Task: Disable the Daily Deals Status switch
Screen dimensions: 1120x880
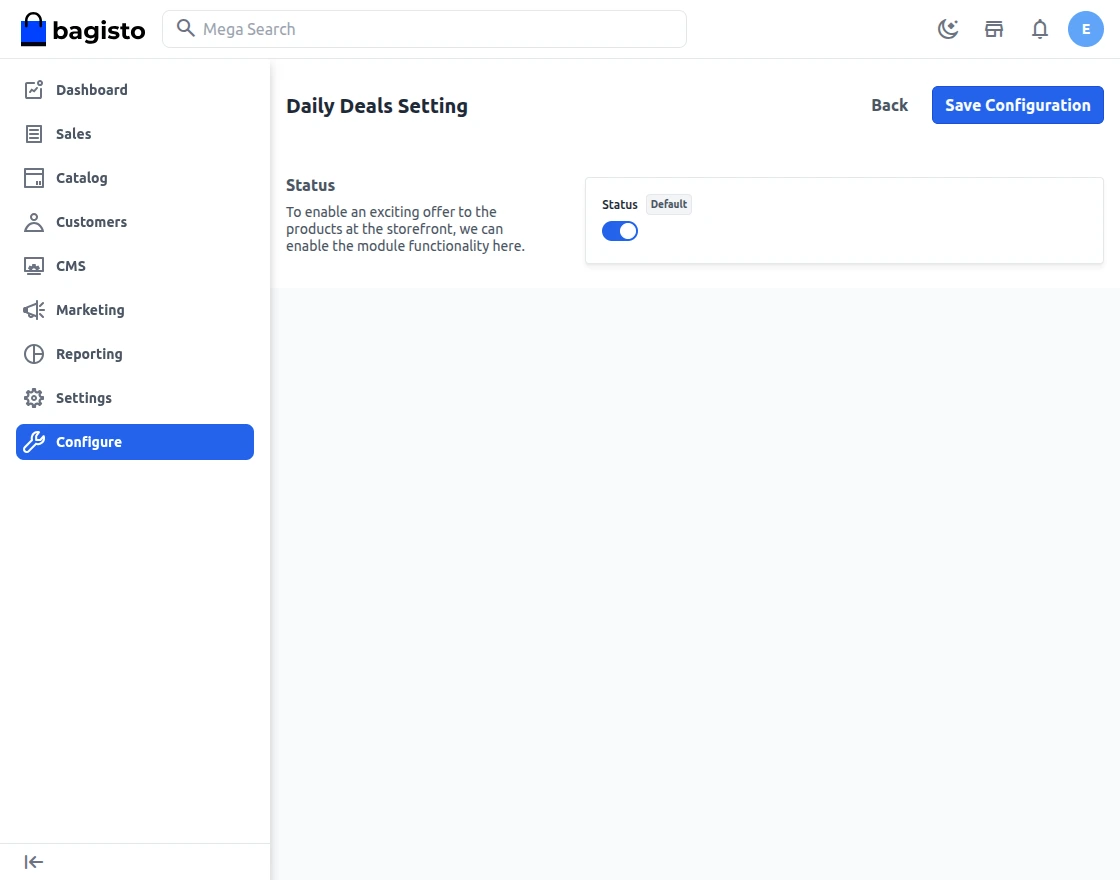Action: pyautogui.click(x=620, y=231)
